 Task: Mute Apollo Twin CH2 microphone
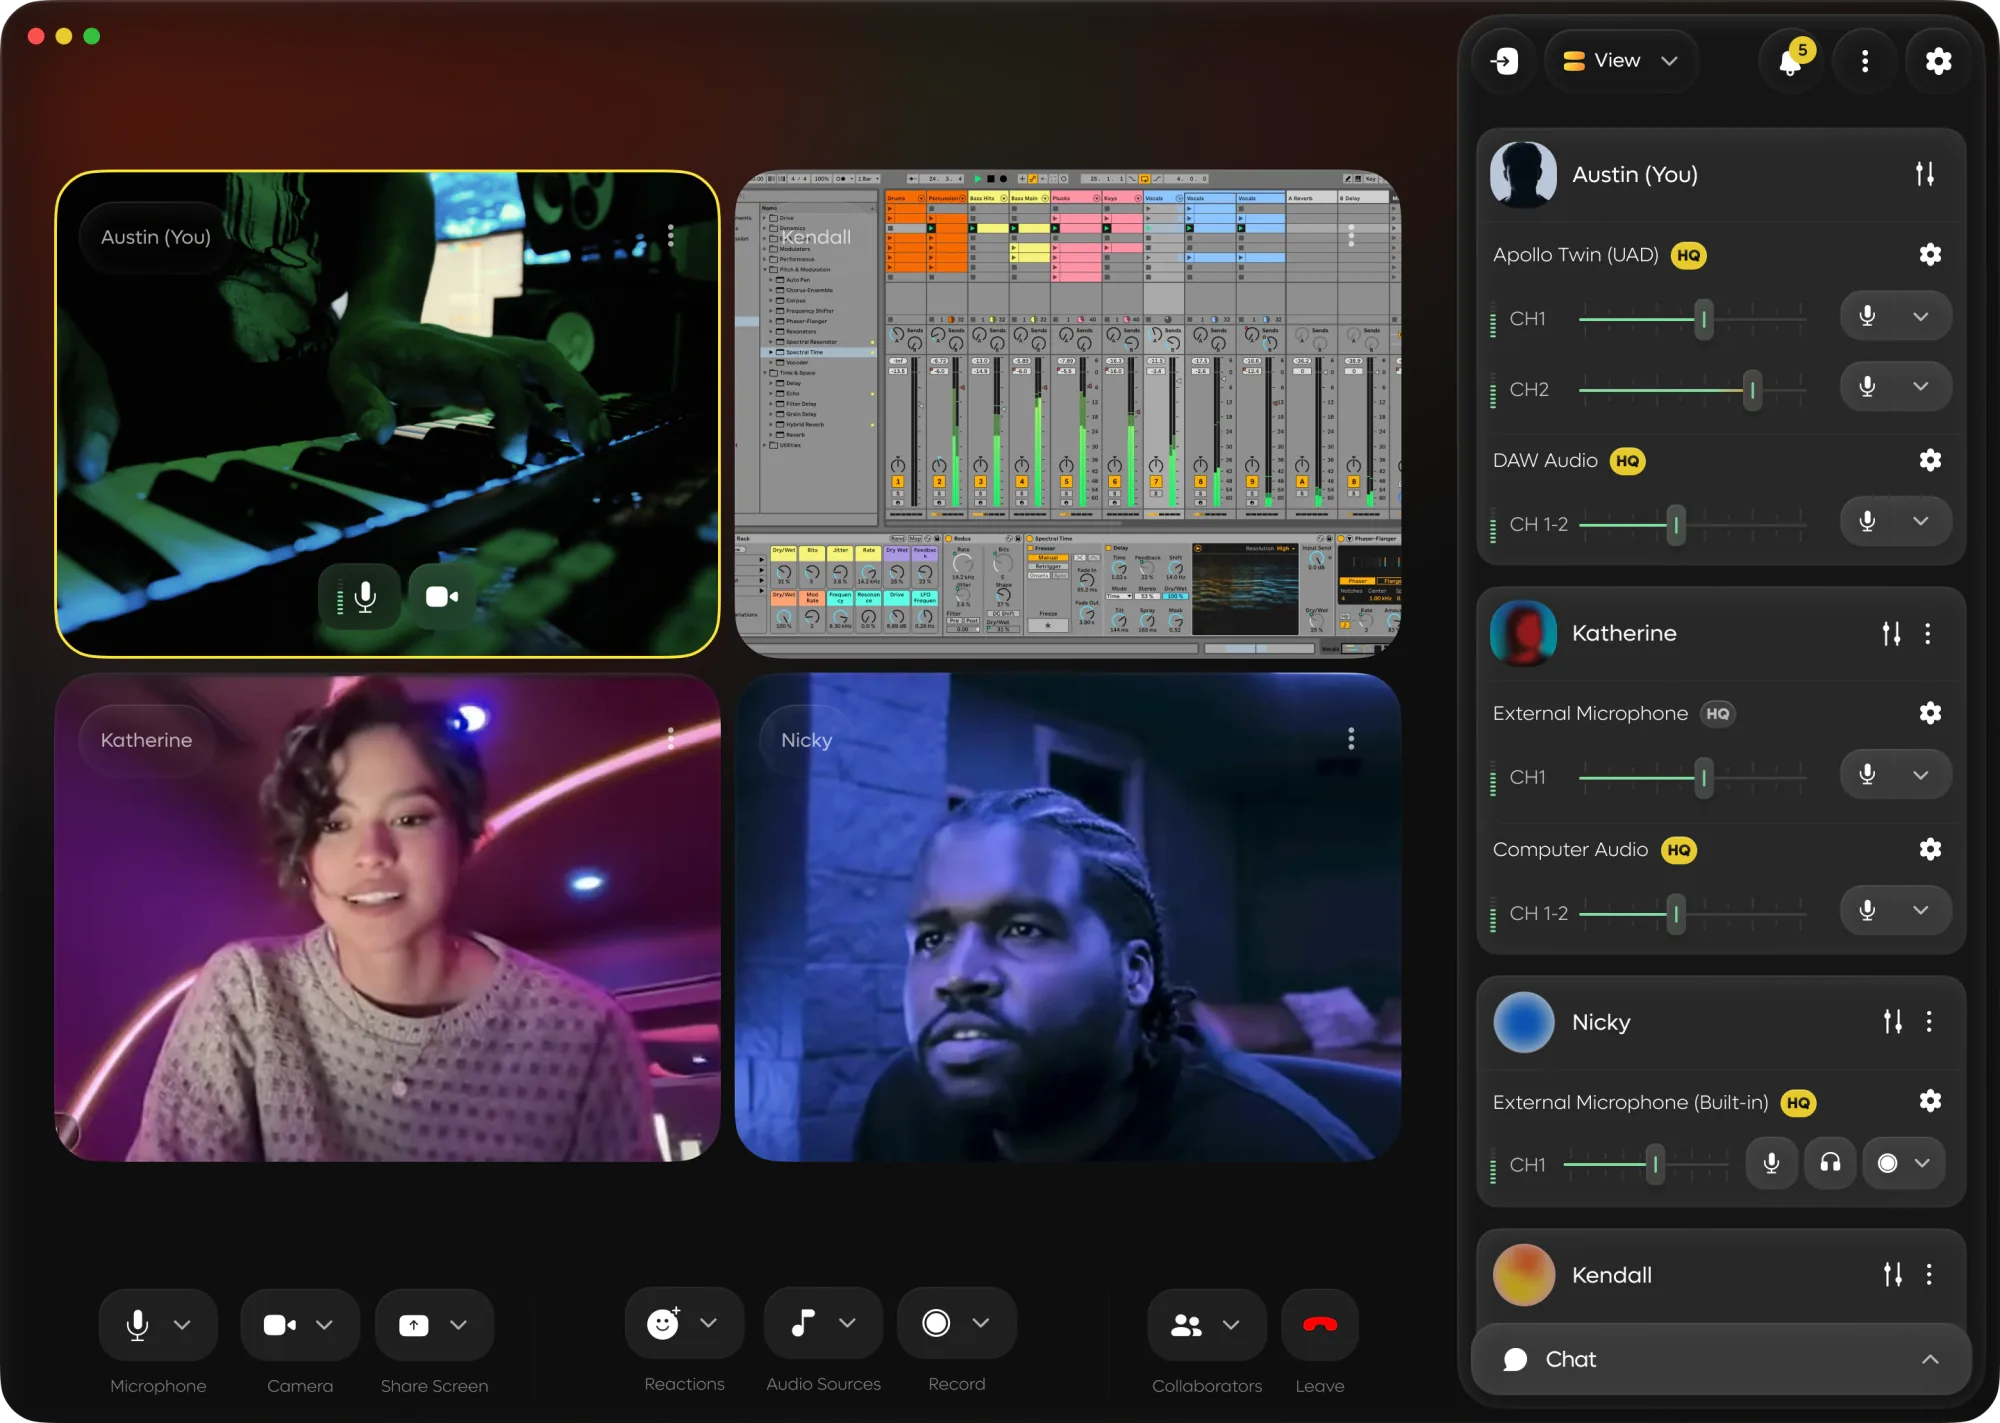tap(1867, 386)
